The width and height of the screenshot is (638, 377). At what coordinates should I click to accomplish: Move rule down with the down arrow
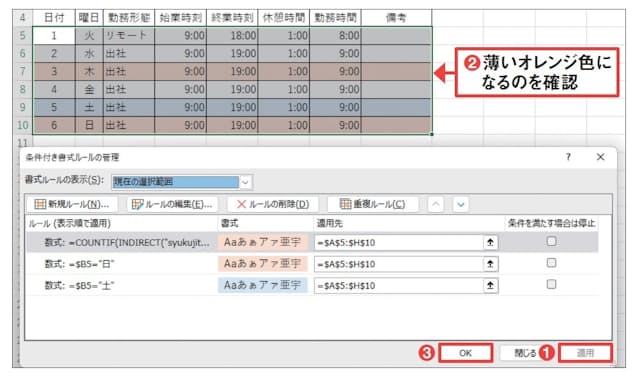coord(461,204)
